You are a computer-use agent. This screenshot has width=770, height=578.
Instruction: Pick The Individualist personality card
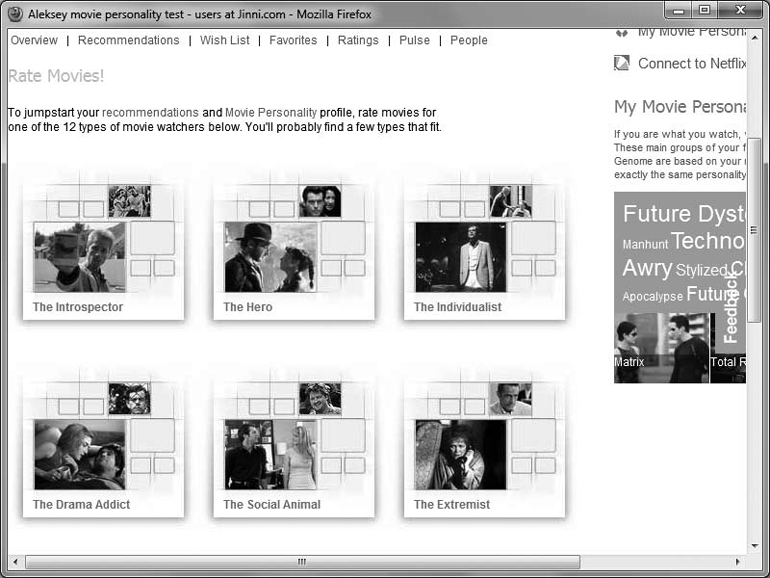pos(484,251)
